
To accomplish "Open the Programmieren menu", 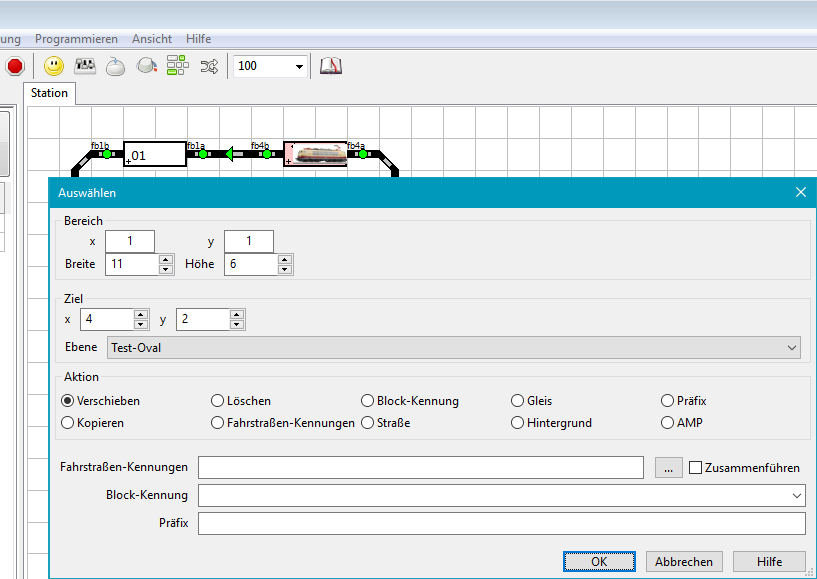I will click(x=76, y=39).
